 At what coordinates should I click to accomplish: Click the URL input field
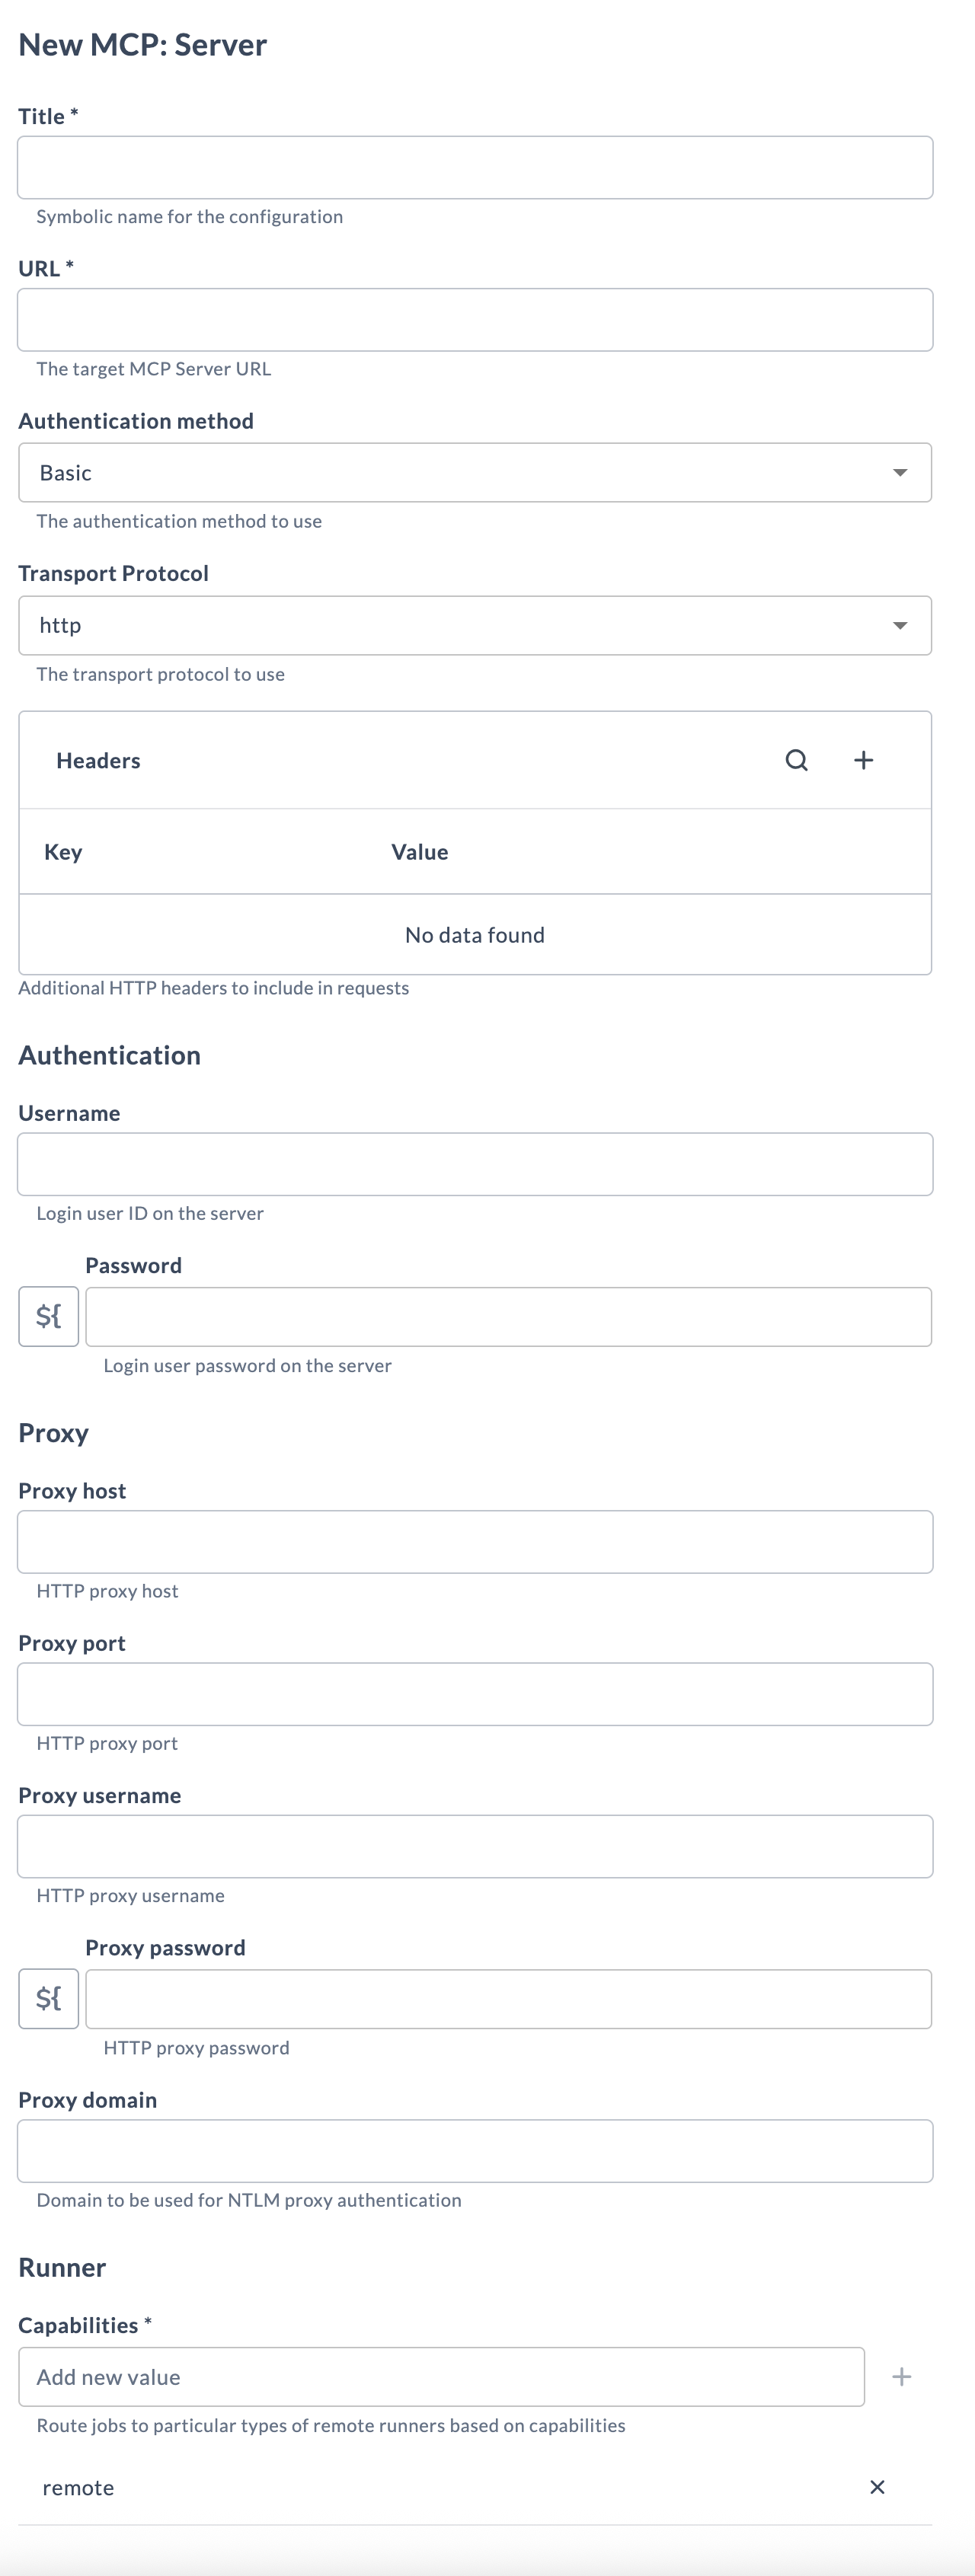pos(474,319)
